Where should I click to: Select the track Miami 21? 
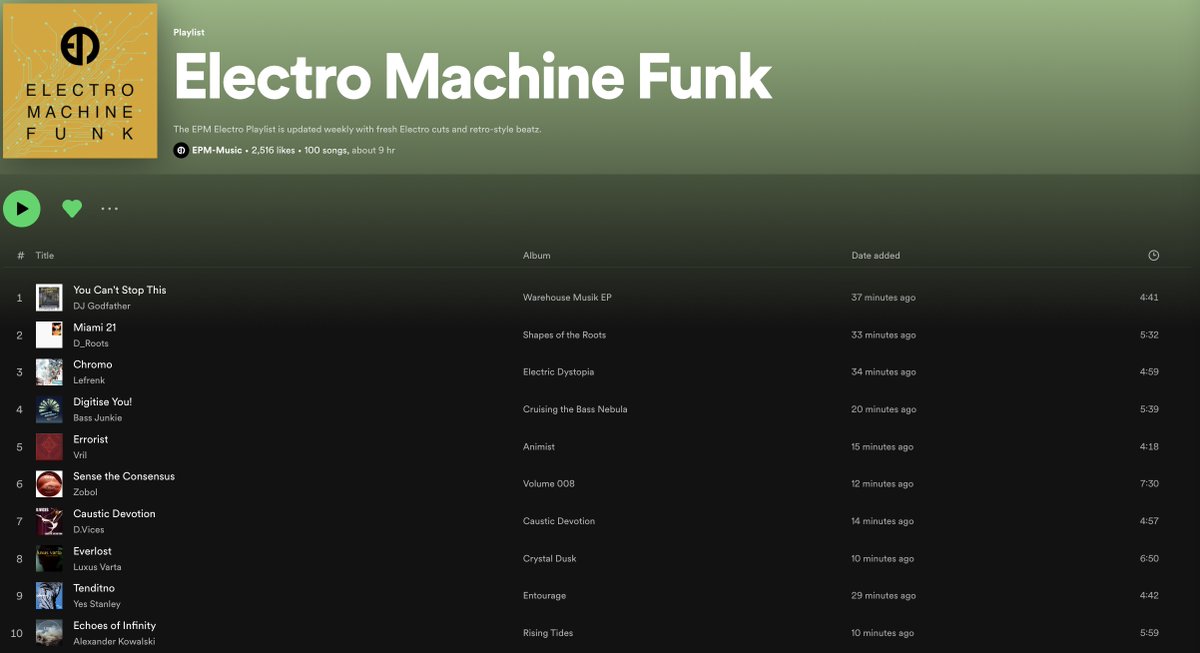coord(94,327)
